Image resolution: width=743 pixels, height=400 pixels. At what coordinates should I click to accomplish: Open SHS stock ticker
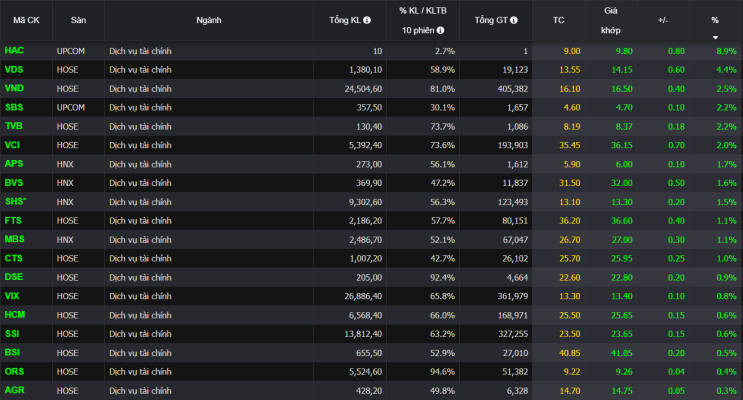pos(16,201)
